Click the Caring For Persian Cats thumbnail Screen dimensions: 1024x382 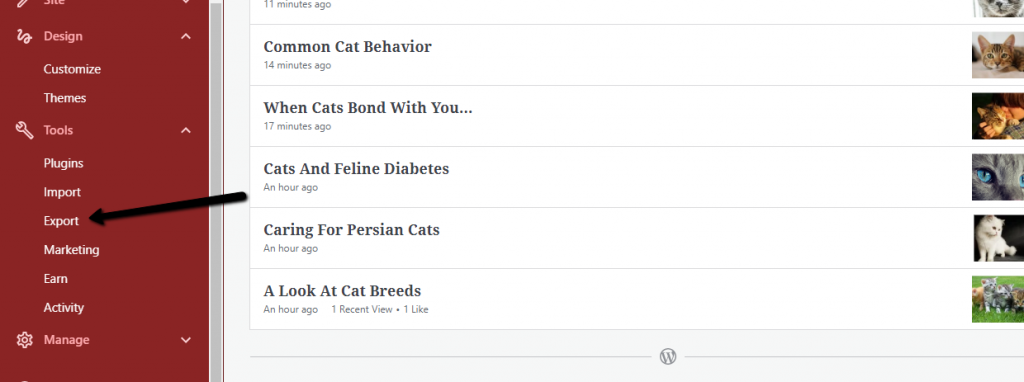(998, 238)
